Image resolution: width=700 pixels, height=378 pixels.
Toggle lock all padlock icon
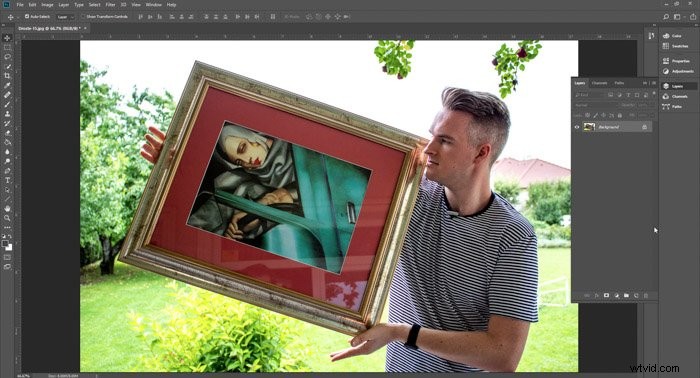[x=620, y=115]
